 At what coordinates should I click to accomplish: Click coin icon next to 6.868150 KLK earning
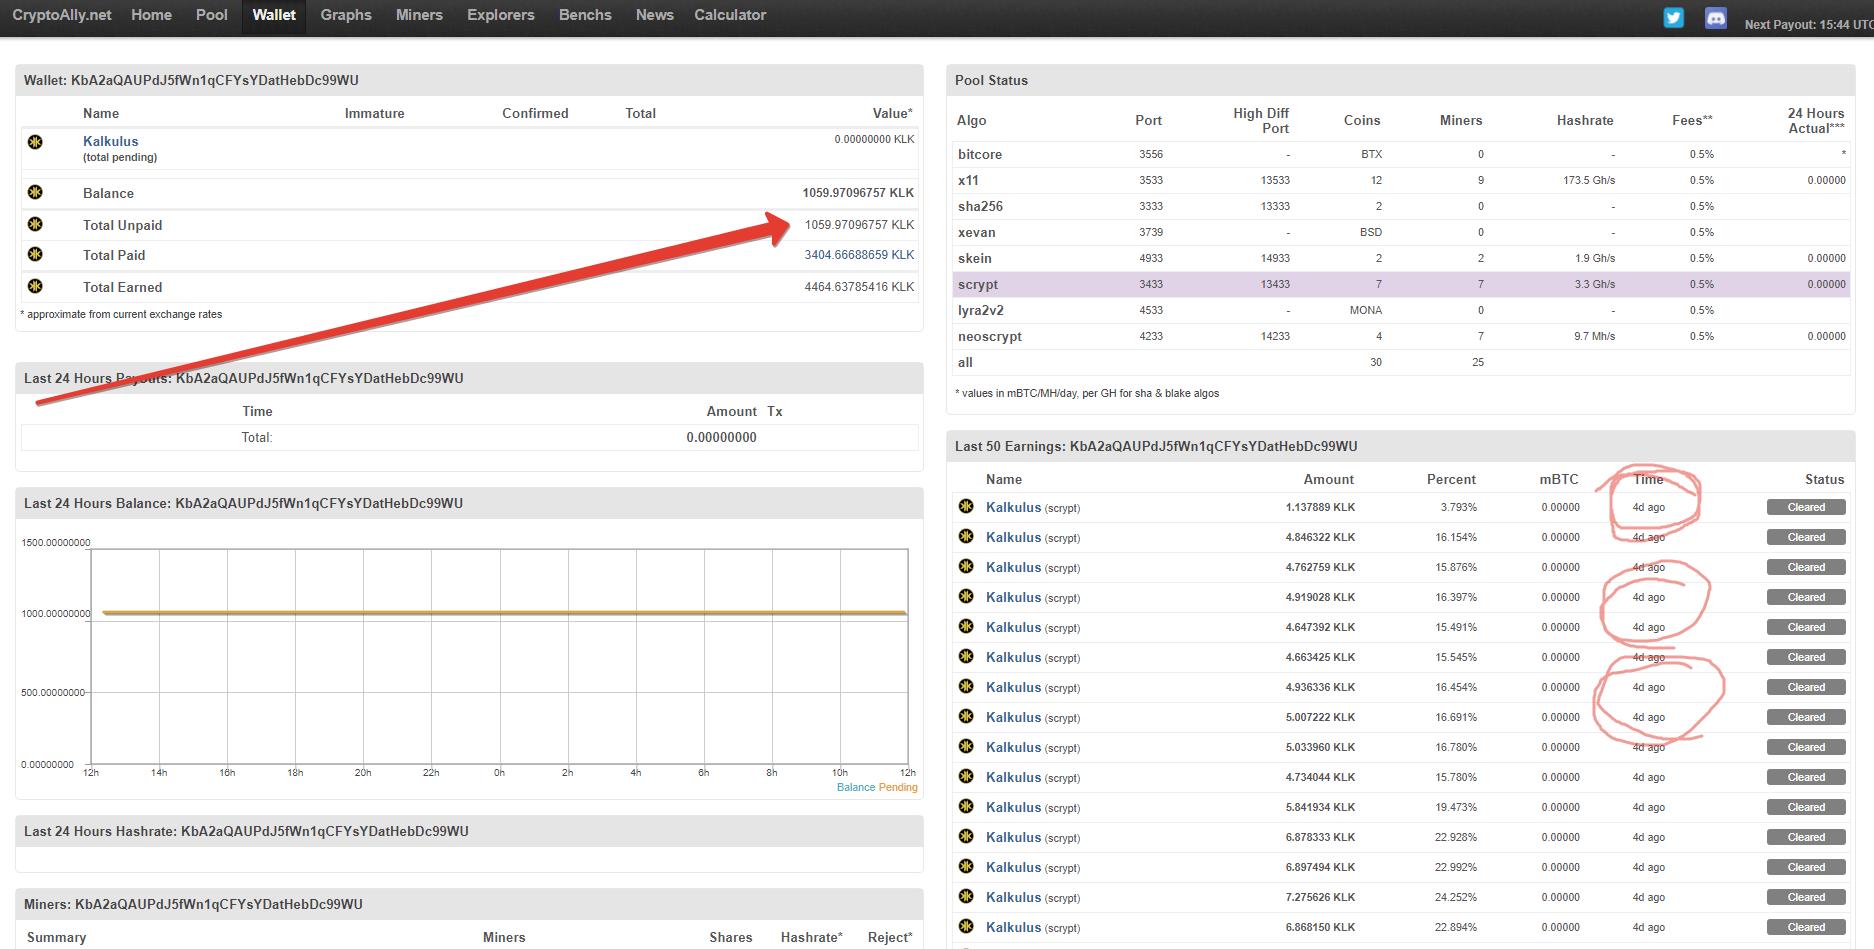966,926
